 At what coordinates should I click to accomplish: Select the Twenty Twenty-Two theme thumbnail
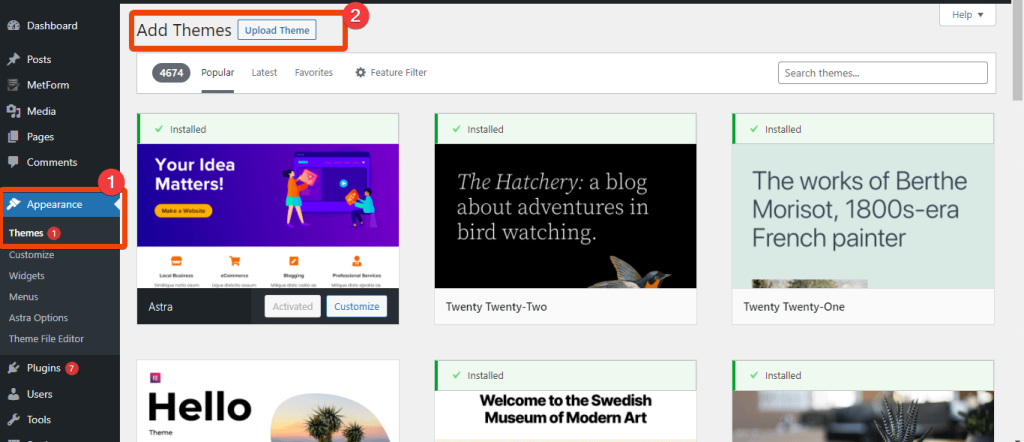pos(565,215)
